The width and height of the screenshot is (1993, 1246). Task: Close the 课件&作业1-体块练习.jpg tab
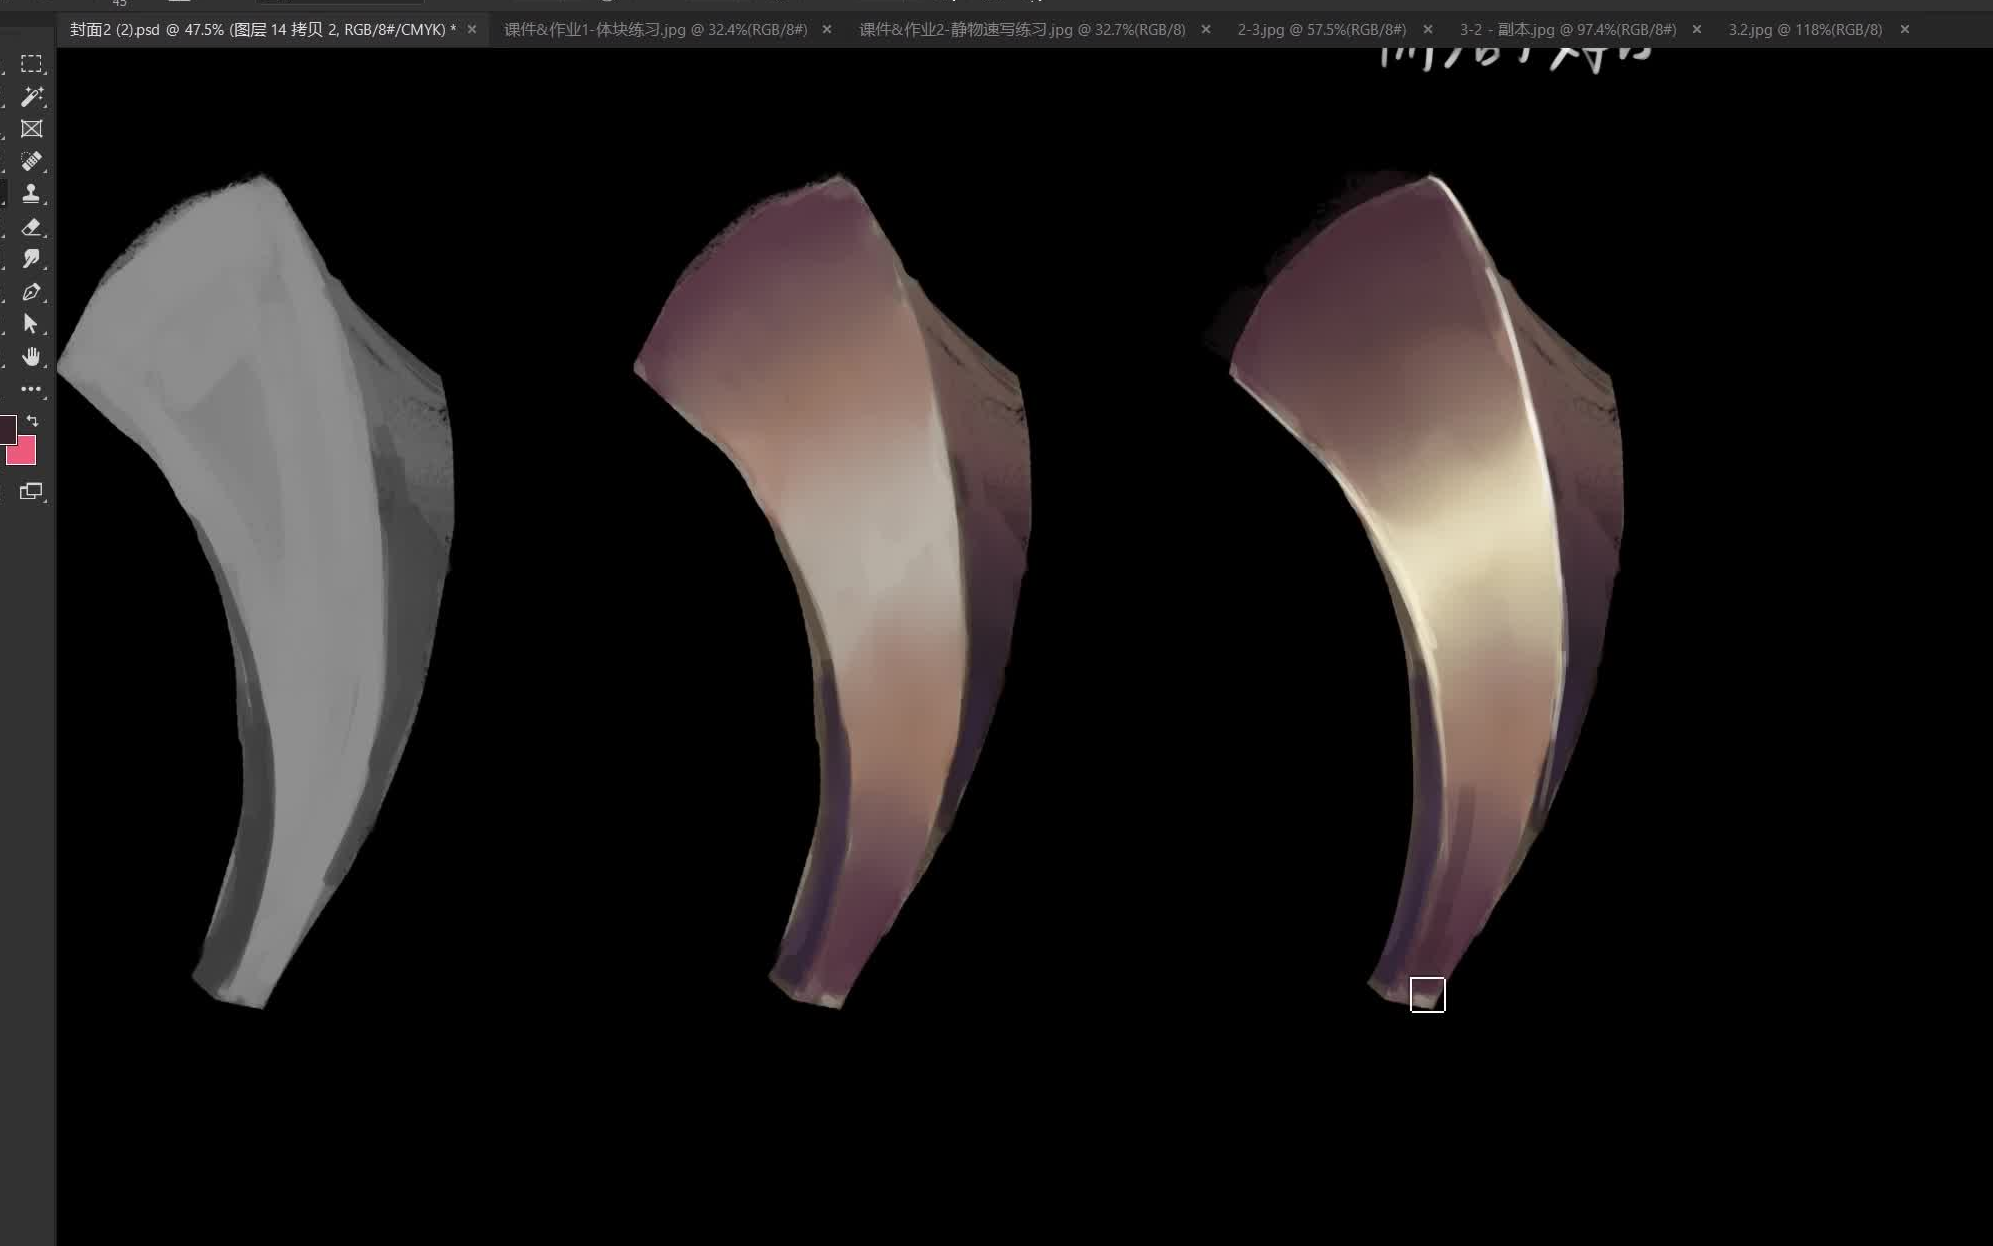click(827, 30)
